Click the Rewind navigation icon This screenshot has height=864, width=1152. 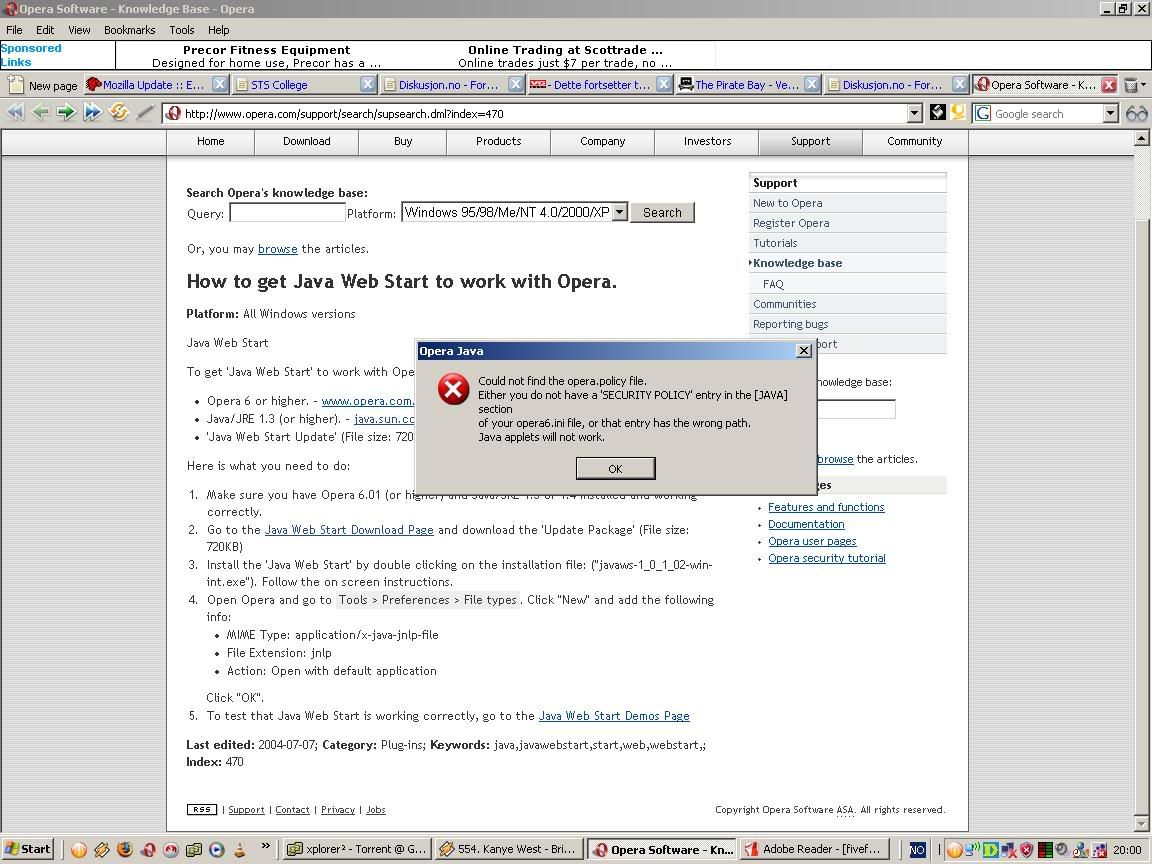(15, 112)
